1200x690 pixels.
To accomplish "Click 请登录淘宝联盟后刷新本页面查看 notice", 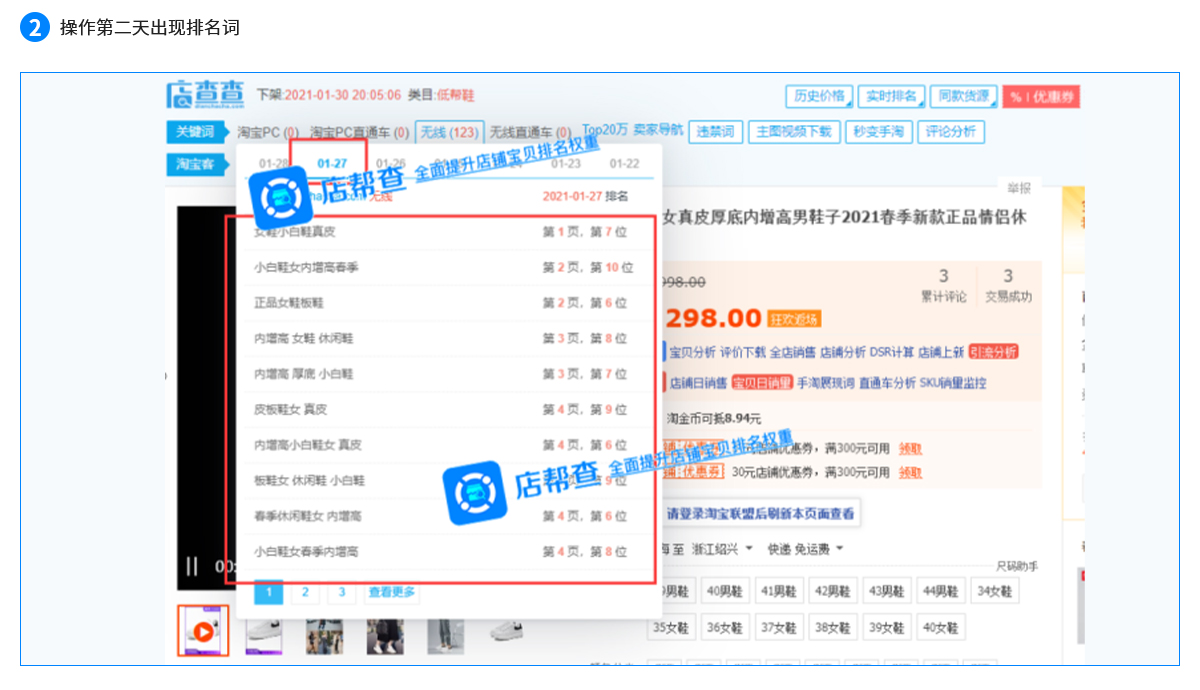I will click(x=761, y=513).
